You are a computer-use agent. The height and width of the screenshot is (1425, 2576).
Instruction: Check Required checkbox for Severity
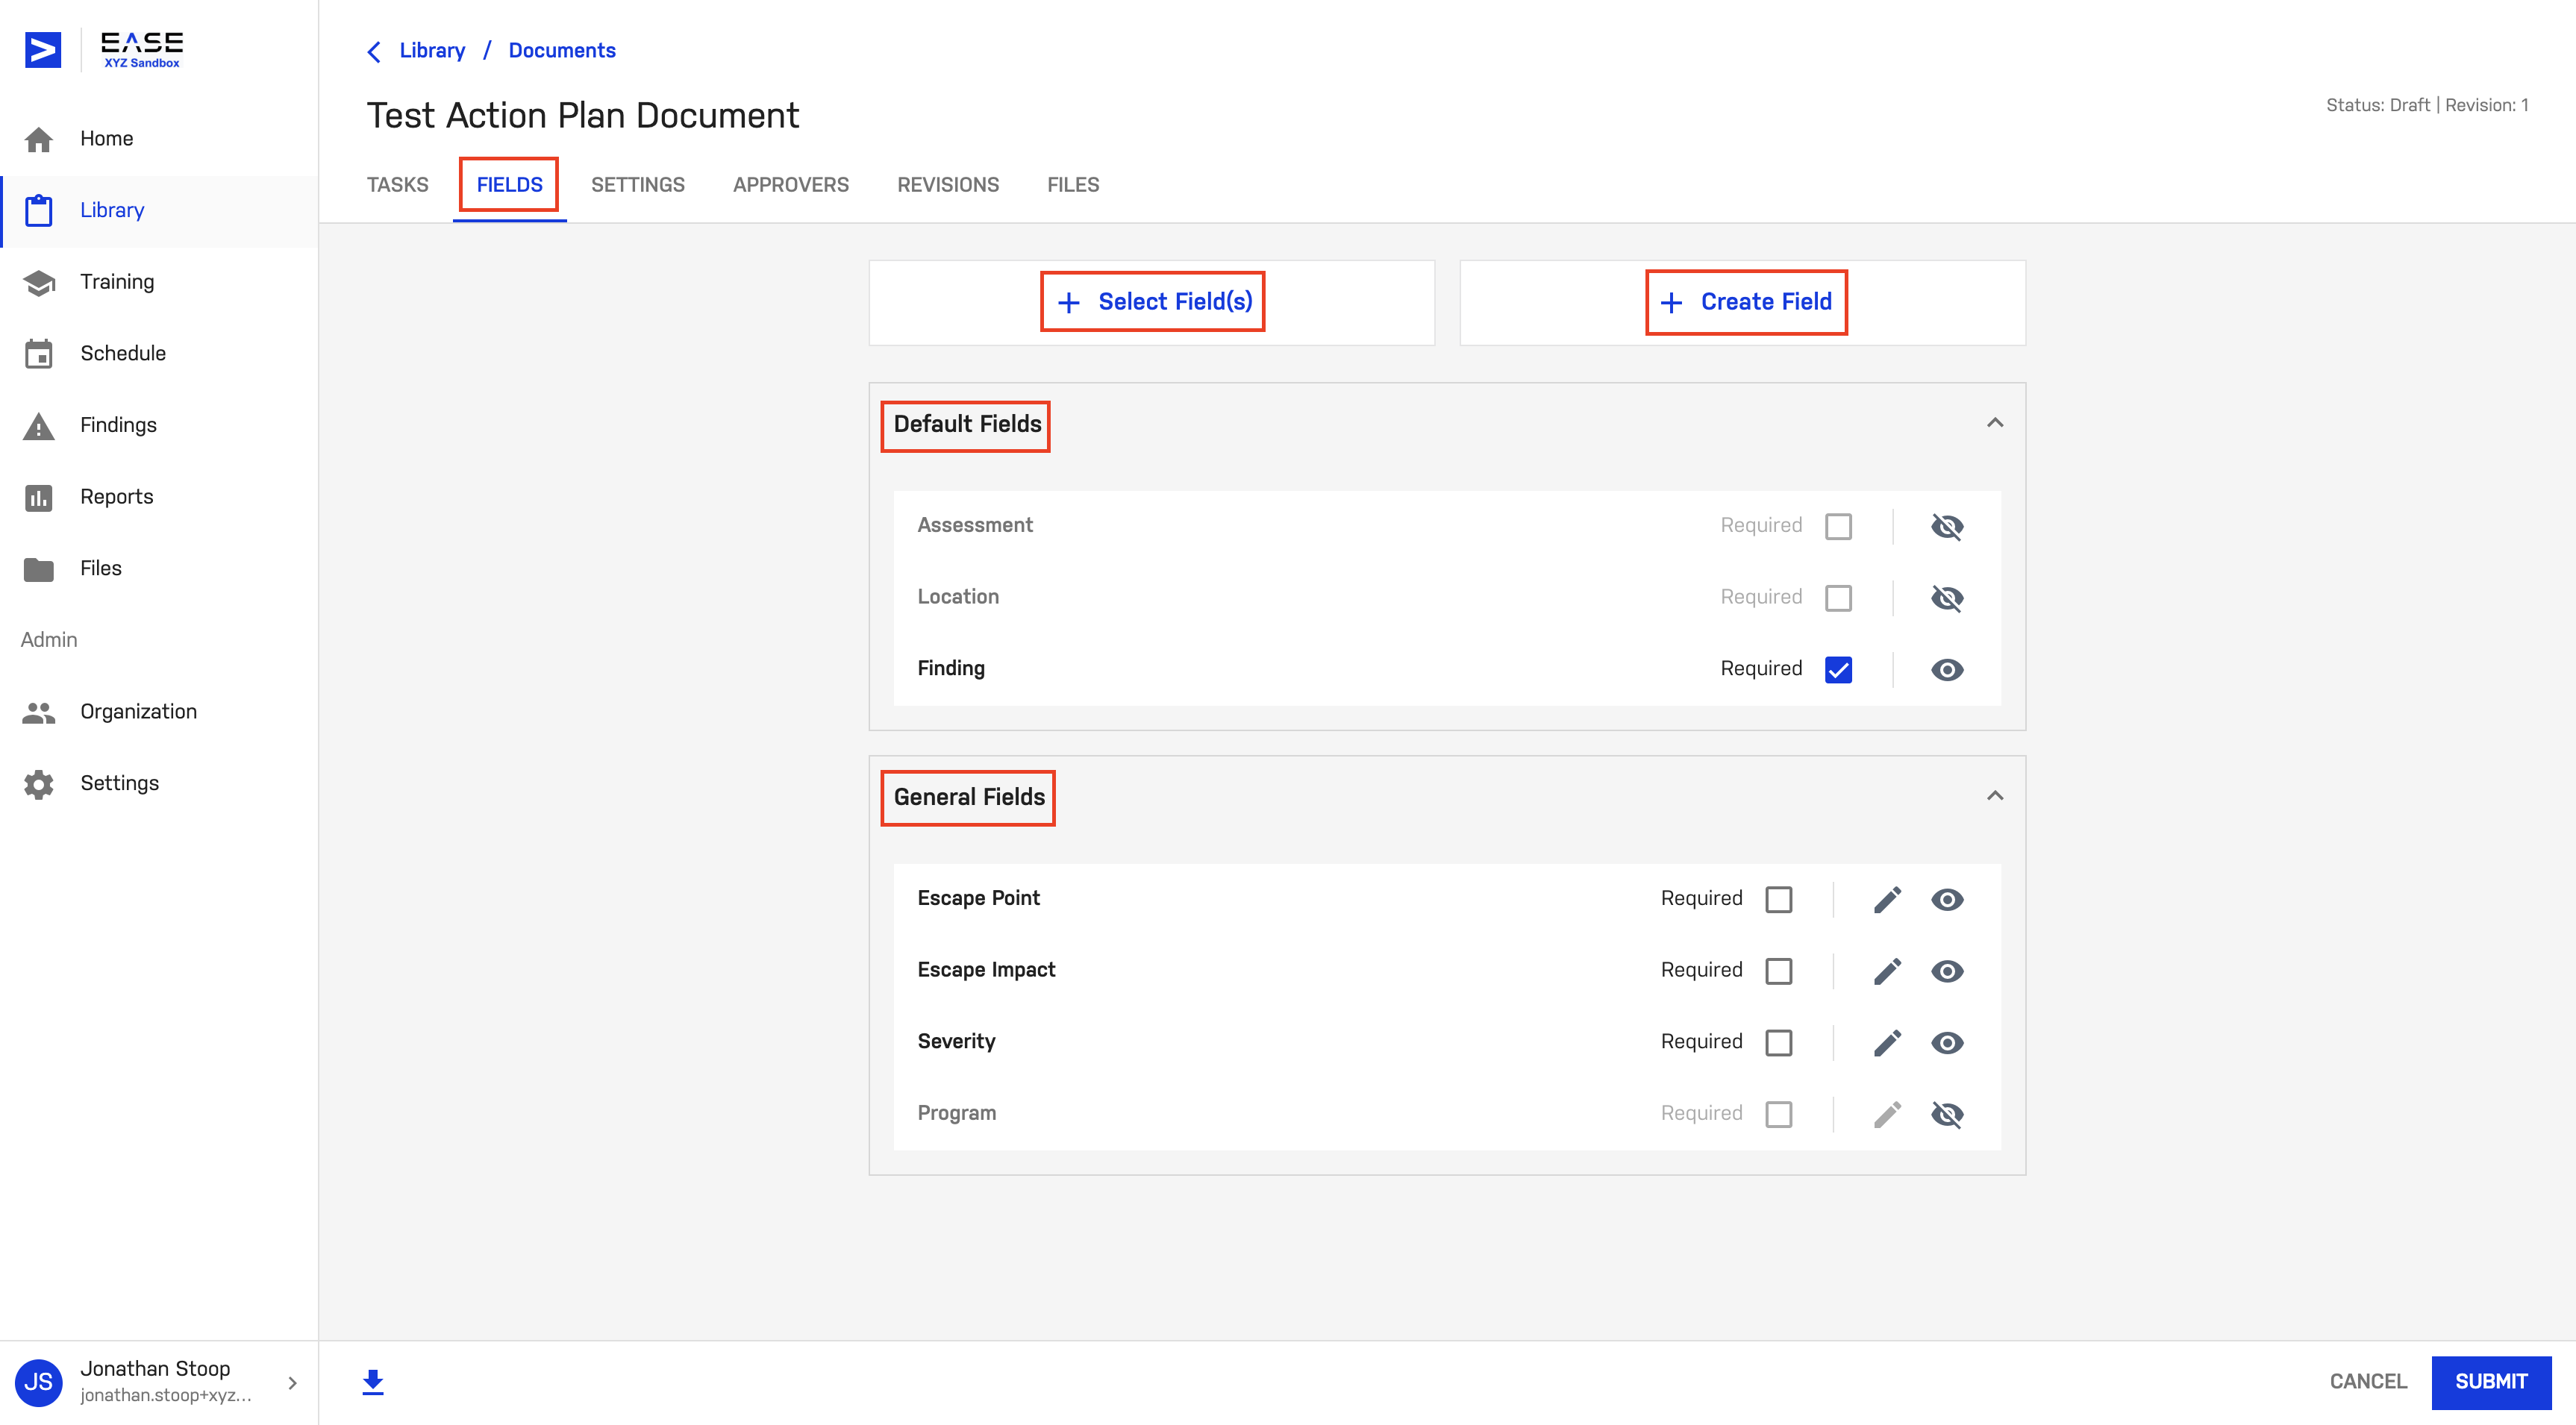tap(1779, 1043)
